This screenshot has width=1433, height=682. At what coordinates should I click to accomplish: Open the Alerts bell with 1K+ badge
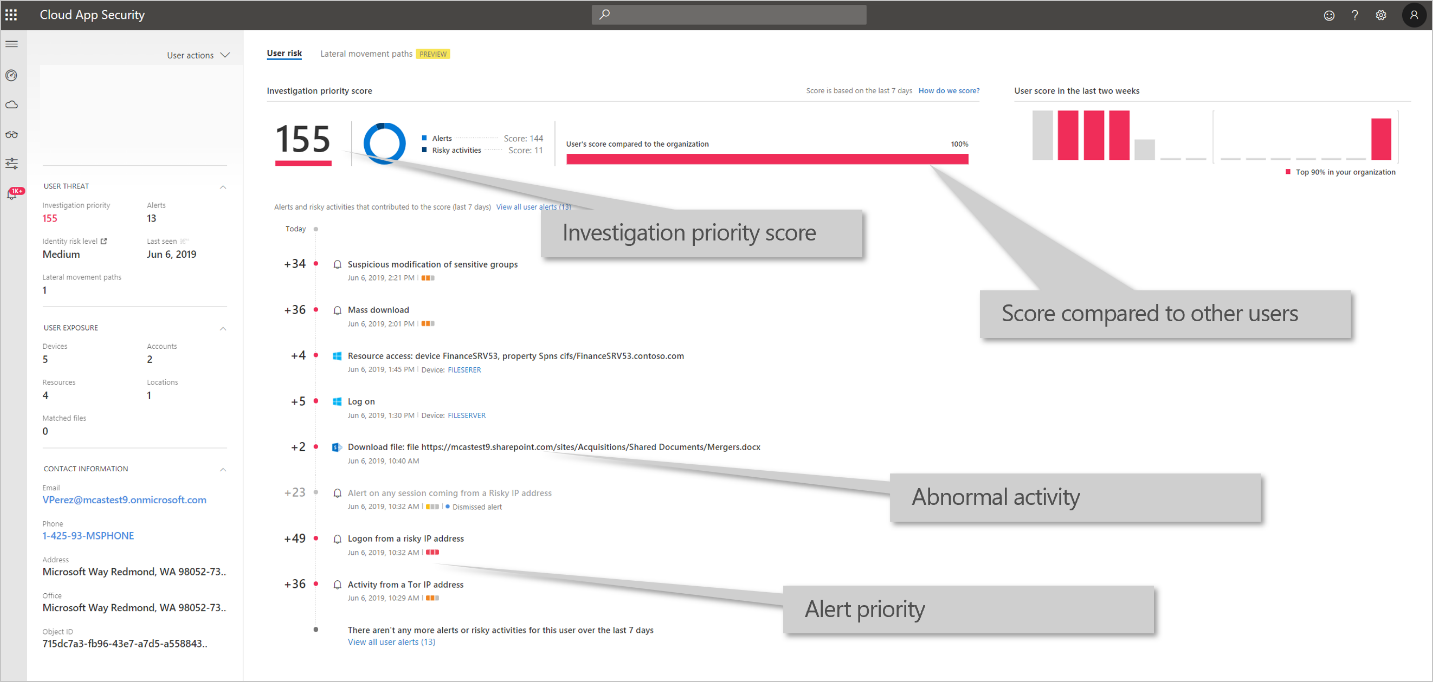pyautogui.click(x=14, y=193)
